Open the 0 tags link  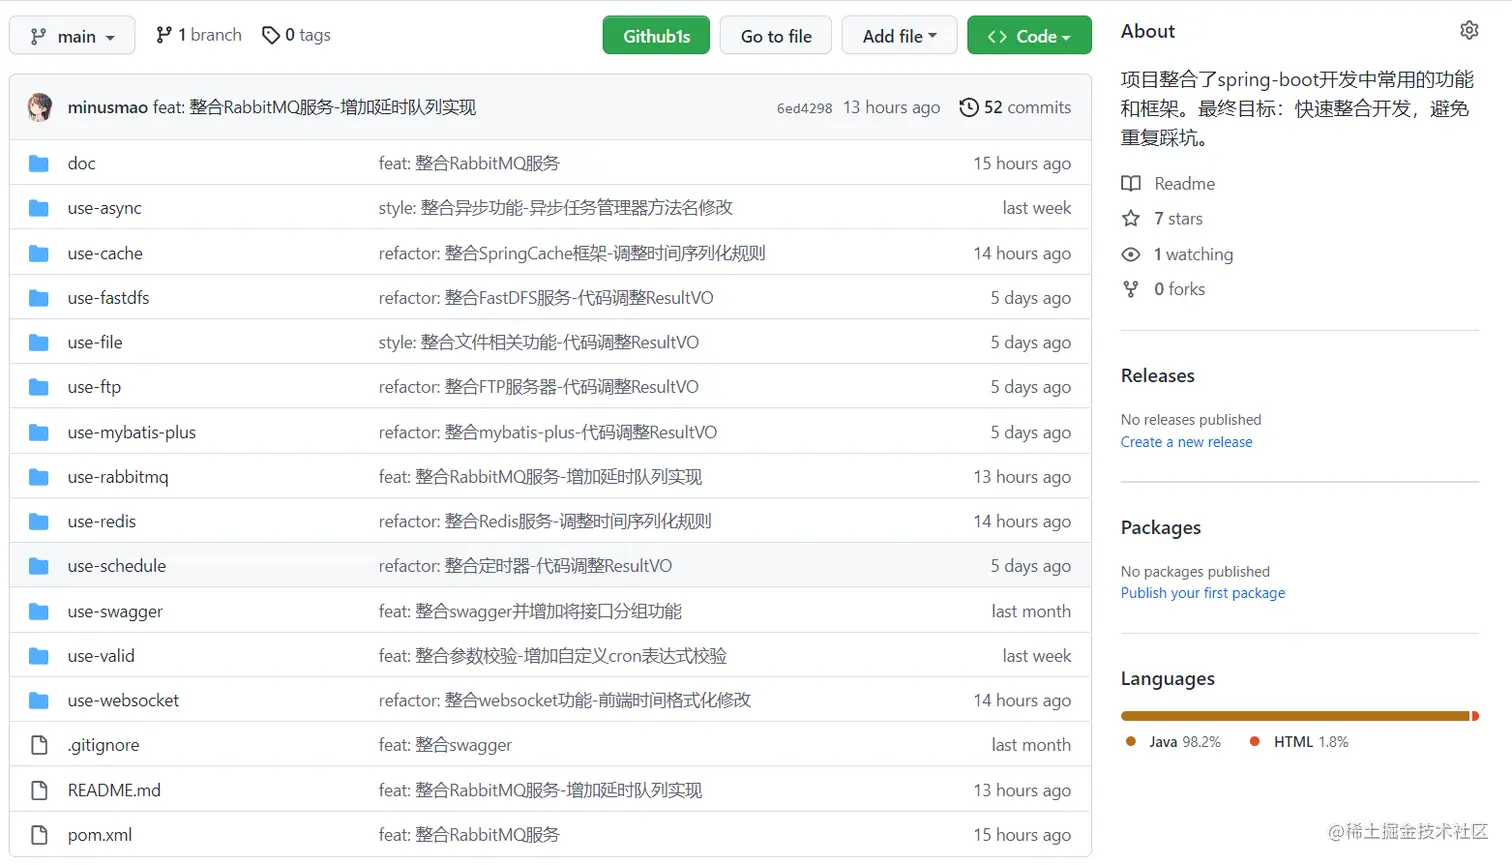296,35
